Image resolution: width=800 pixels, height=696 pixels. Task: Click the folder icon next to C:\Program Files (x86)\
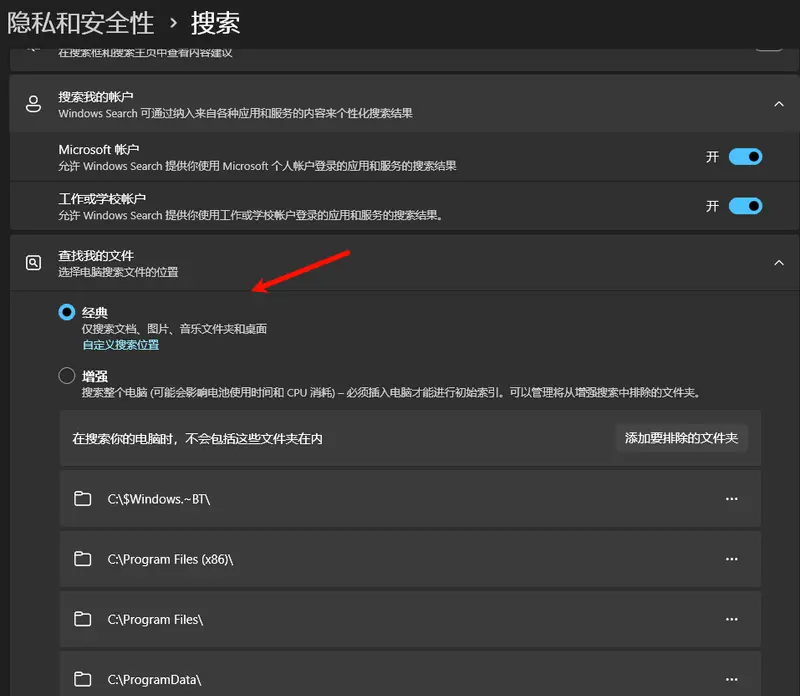[82, 559]
